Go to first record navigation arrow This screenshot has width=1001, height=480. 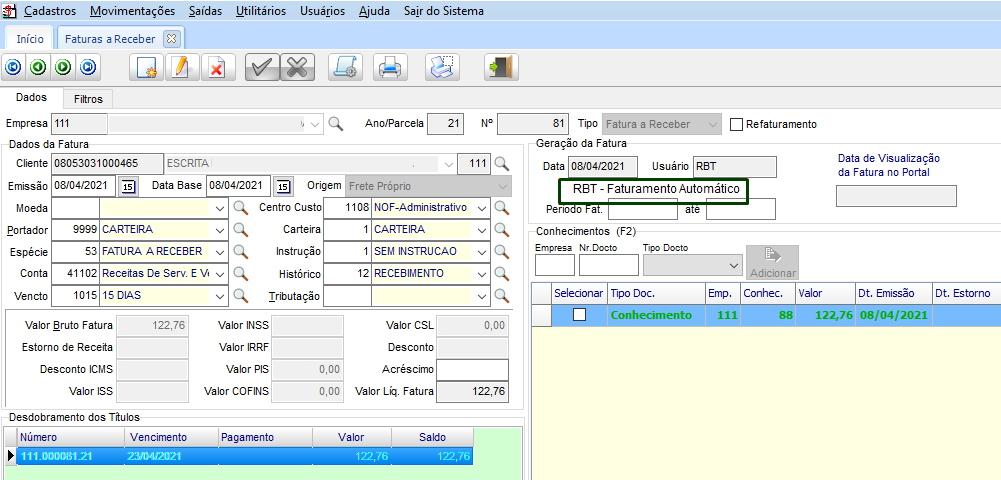tap(13, 67)
